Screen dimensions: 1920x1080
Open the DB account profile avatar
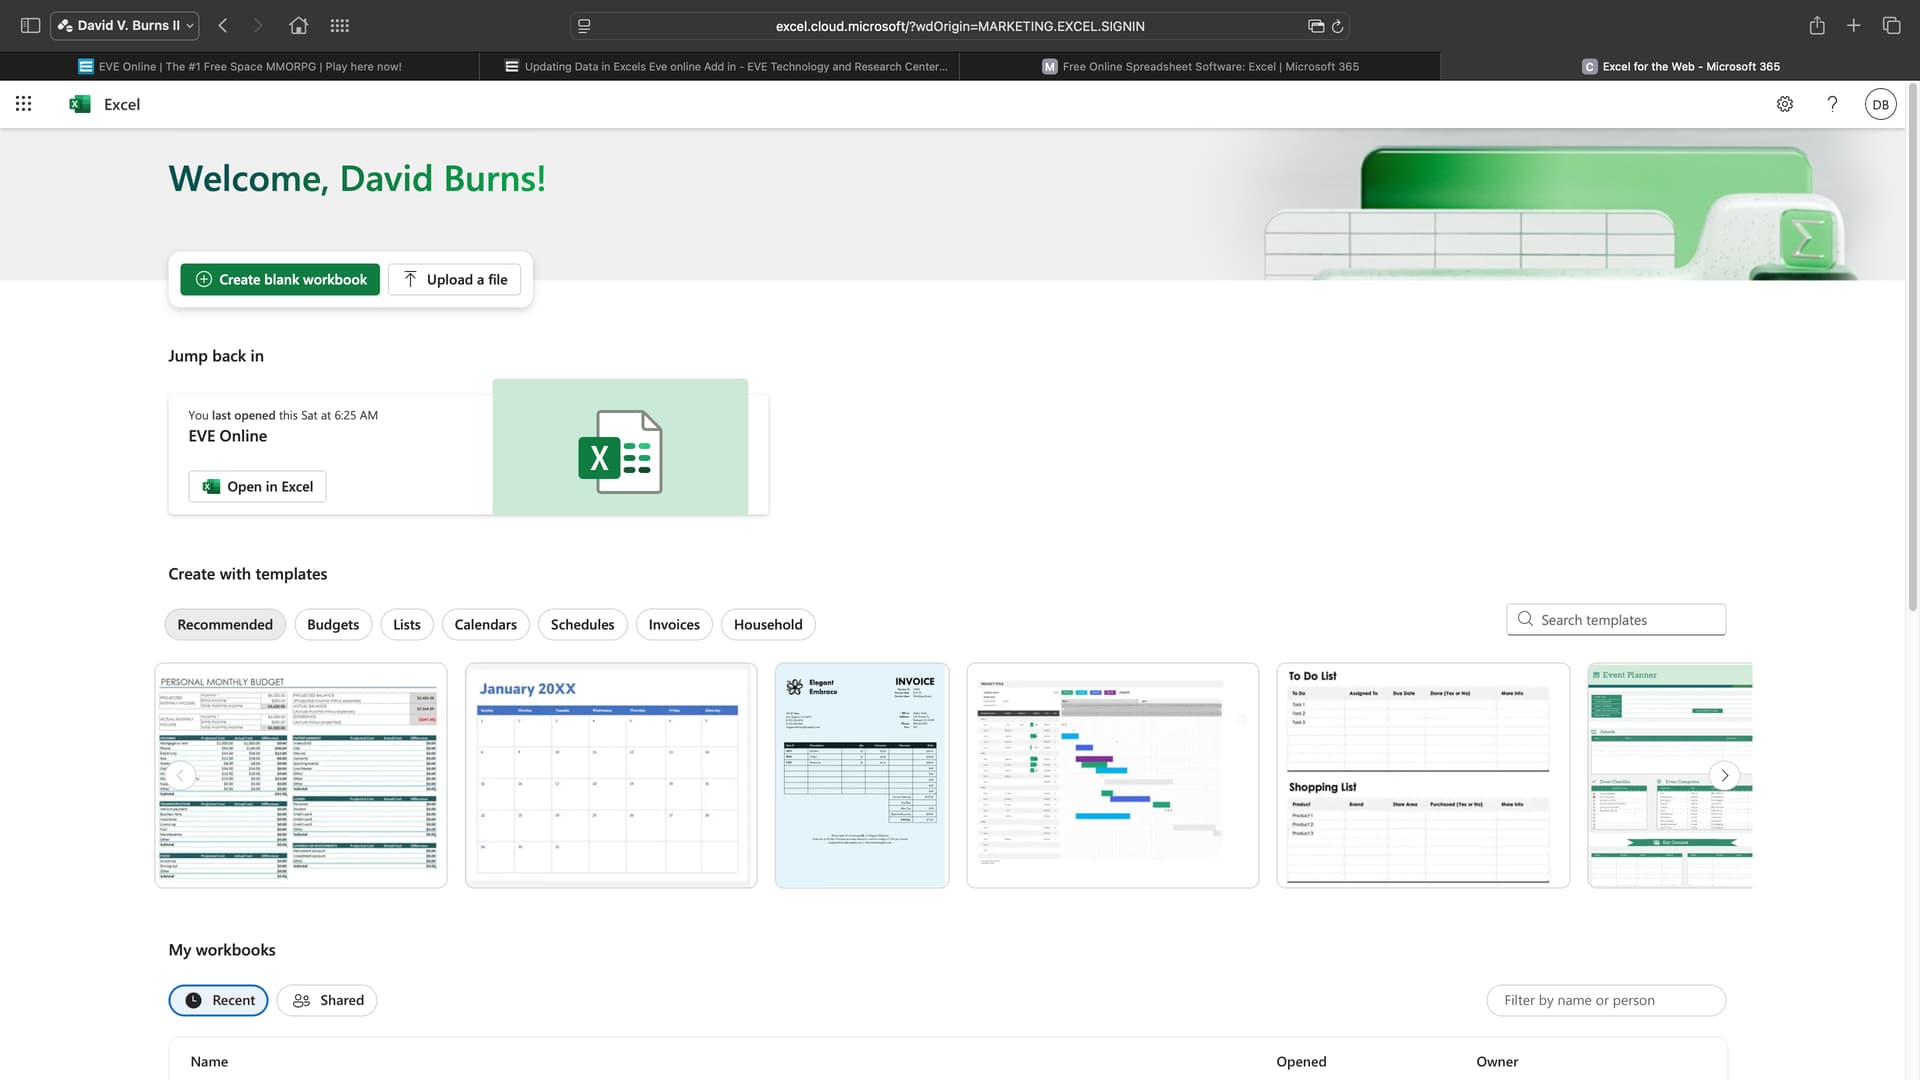pyautogui.click(x=1880, y=104)
